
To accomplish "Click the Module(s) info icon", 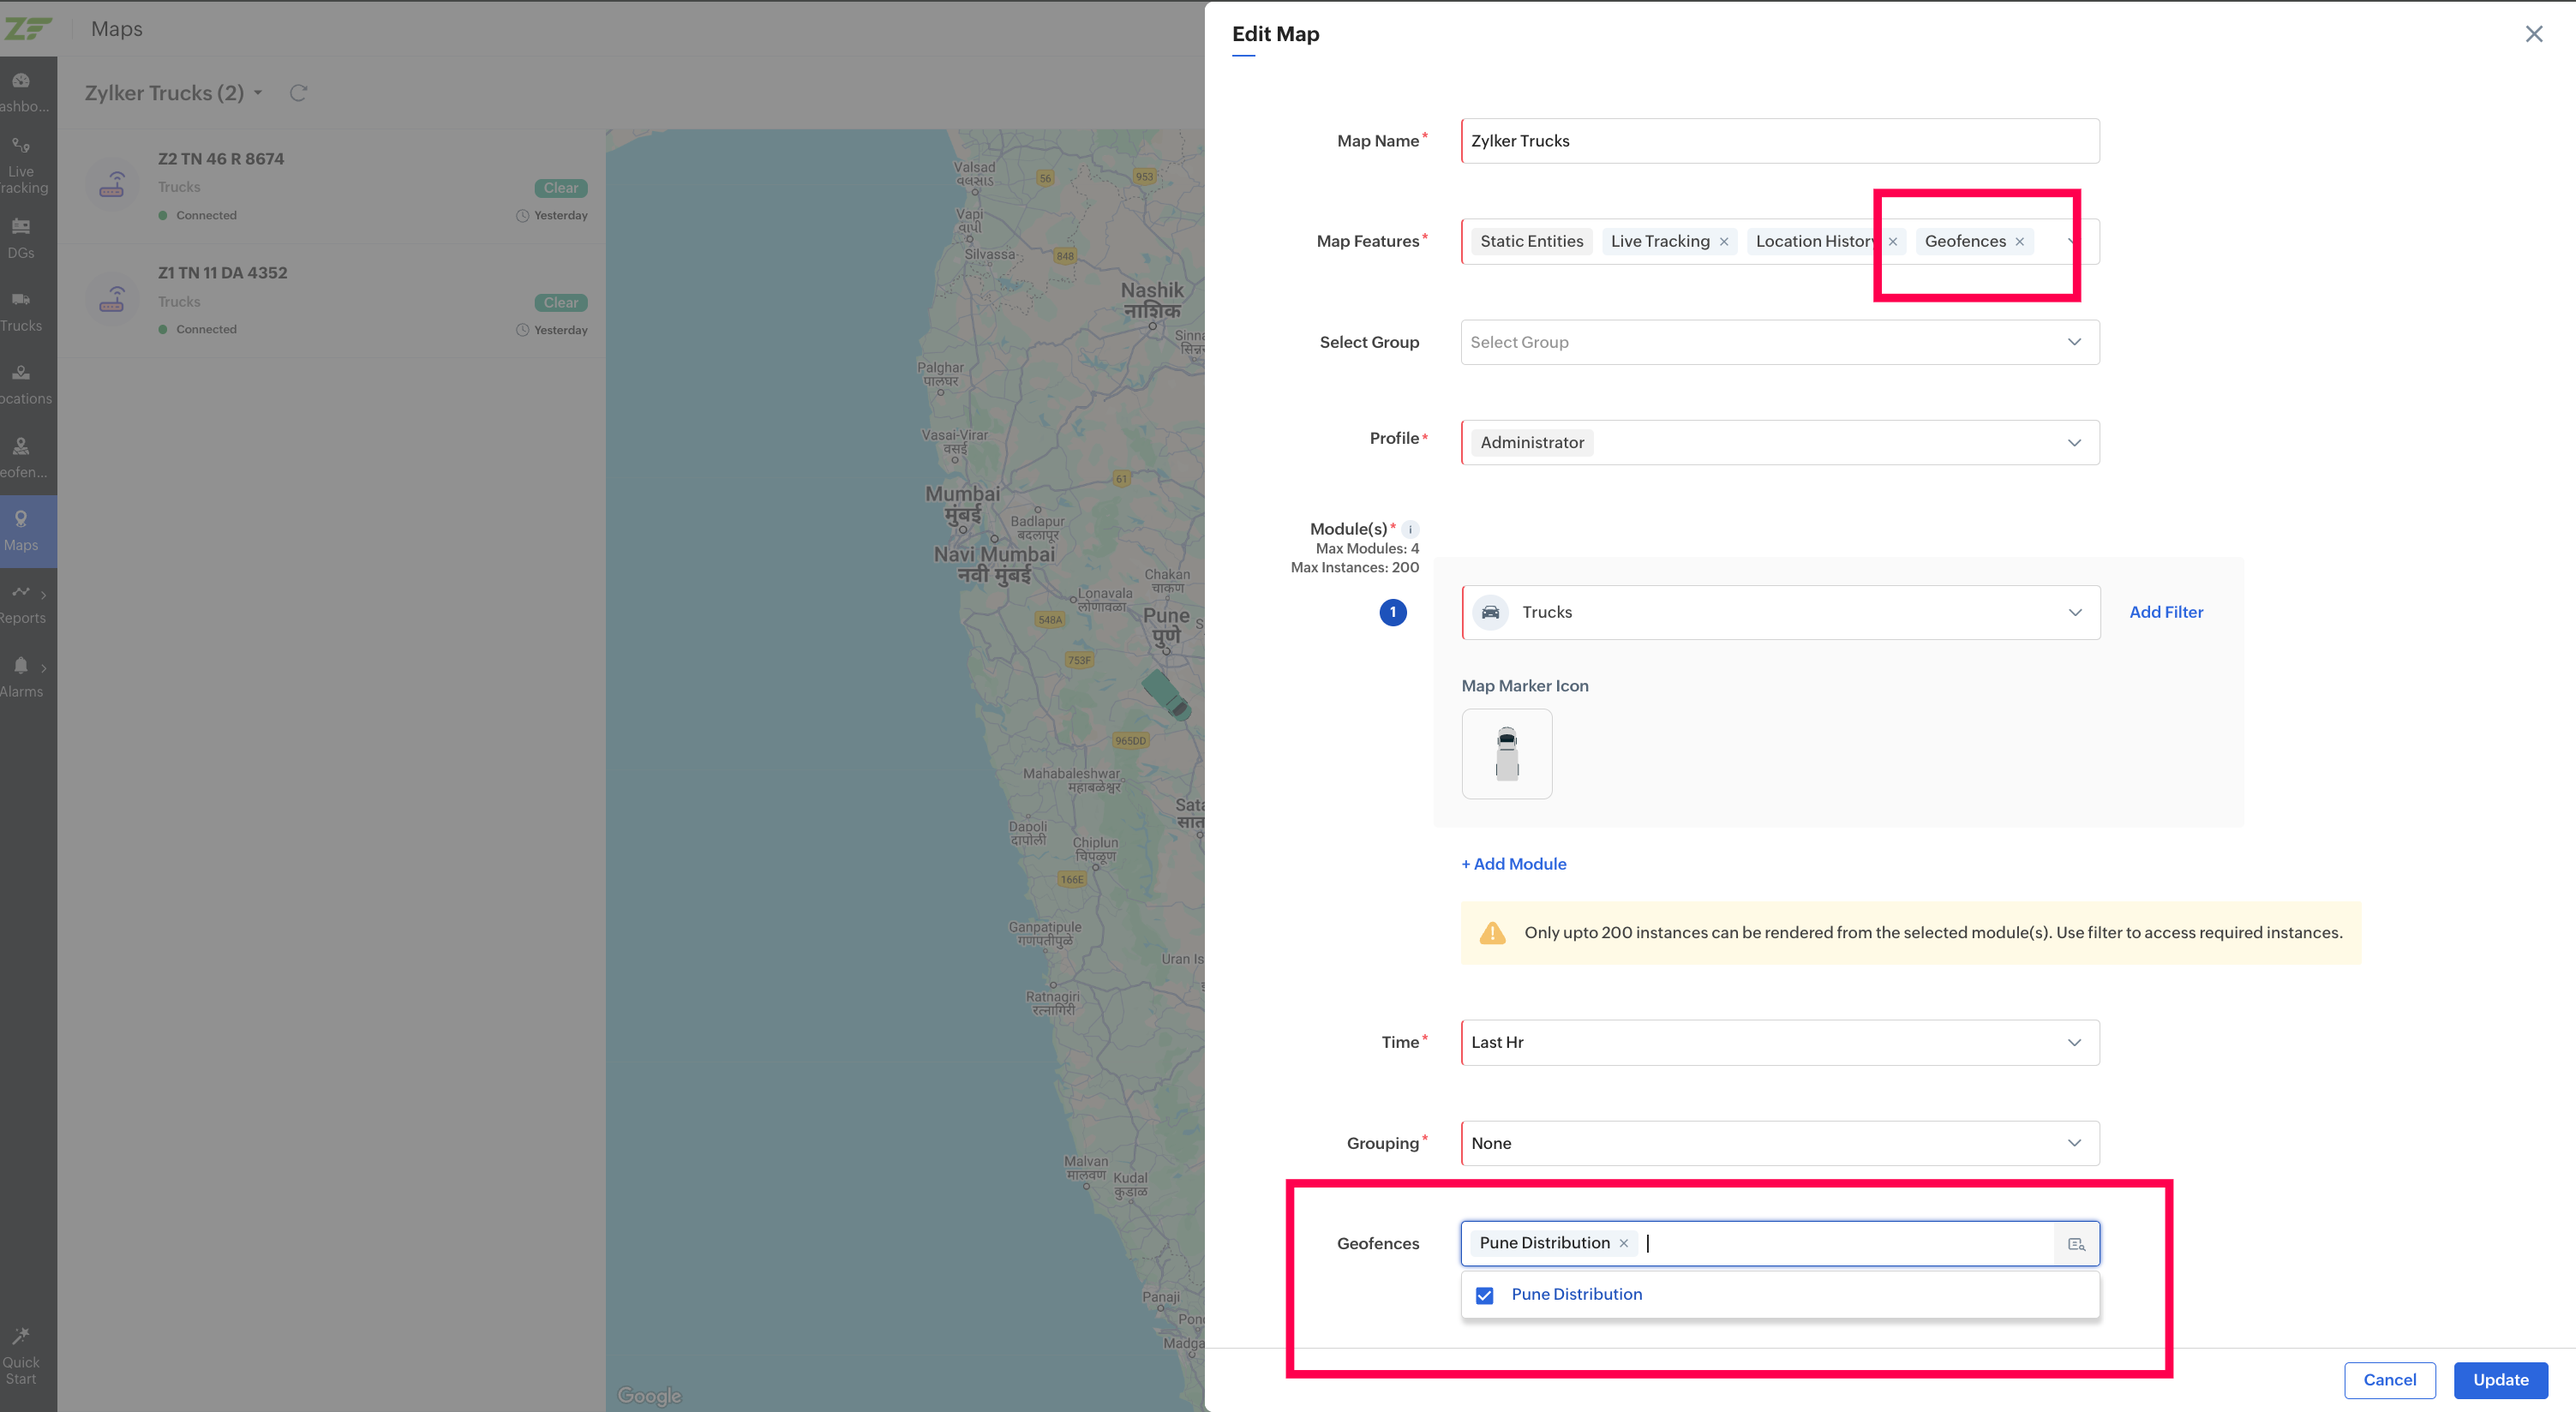I will coord(1410,529).
